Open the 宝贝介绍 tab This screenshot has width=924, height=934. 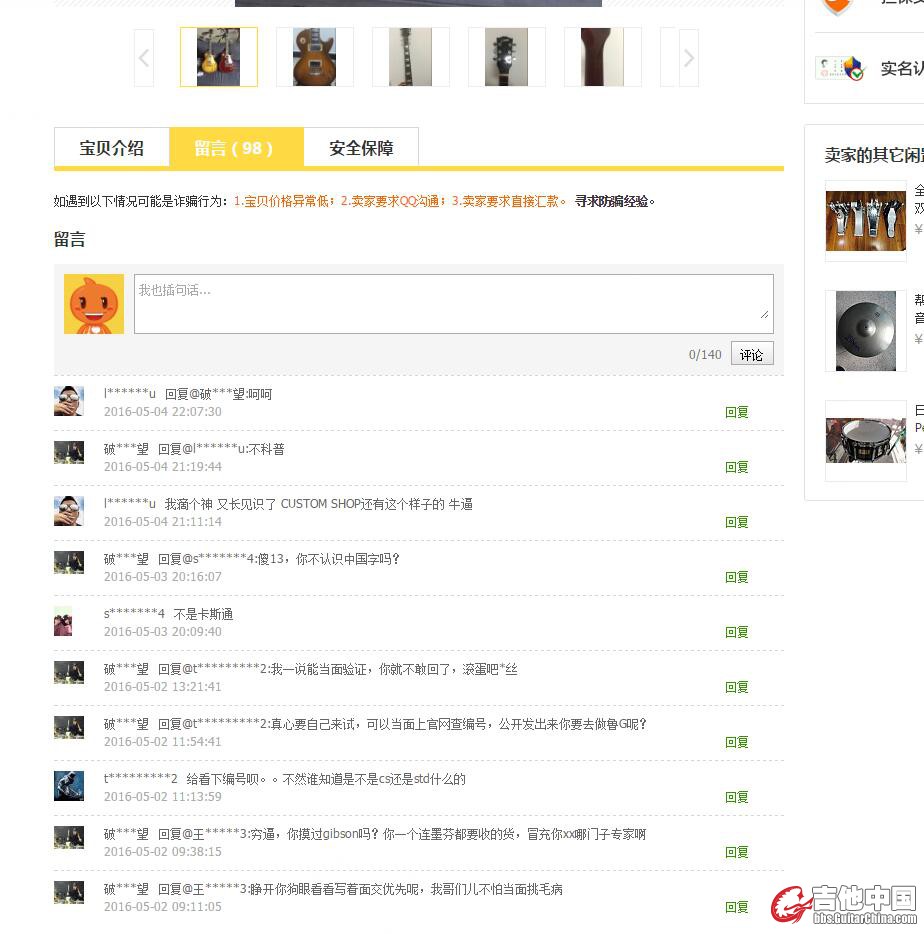pyautogui.click(x=111, y=148)
